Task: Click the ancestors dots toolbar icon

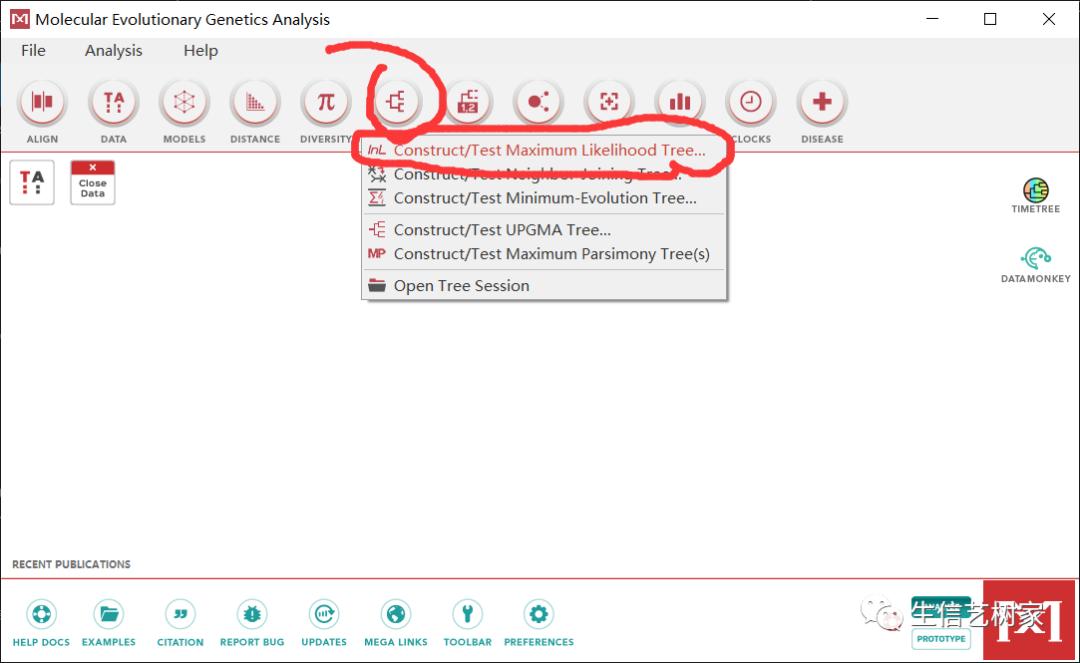Action: coord(539,102)
